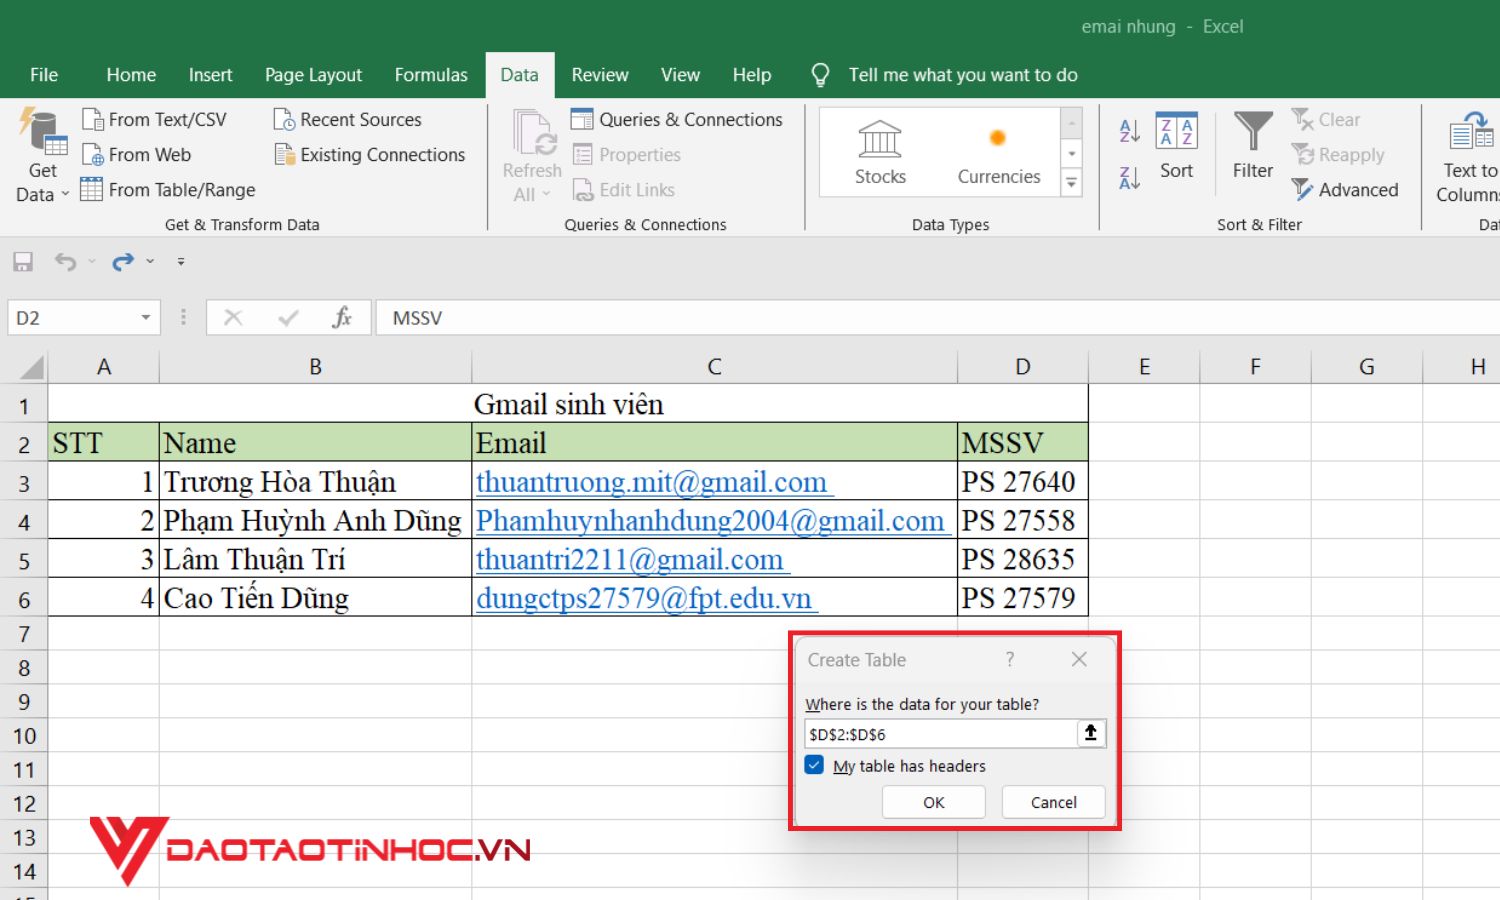Expand the Data Types gallery
The height and width of the screenshot is (900, 1500).
click(1072, 183)
